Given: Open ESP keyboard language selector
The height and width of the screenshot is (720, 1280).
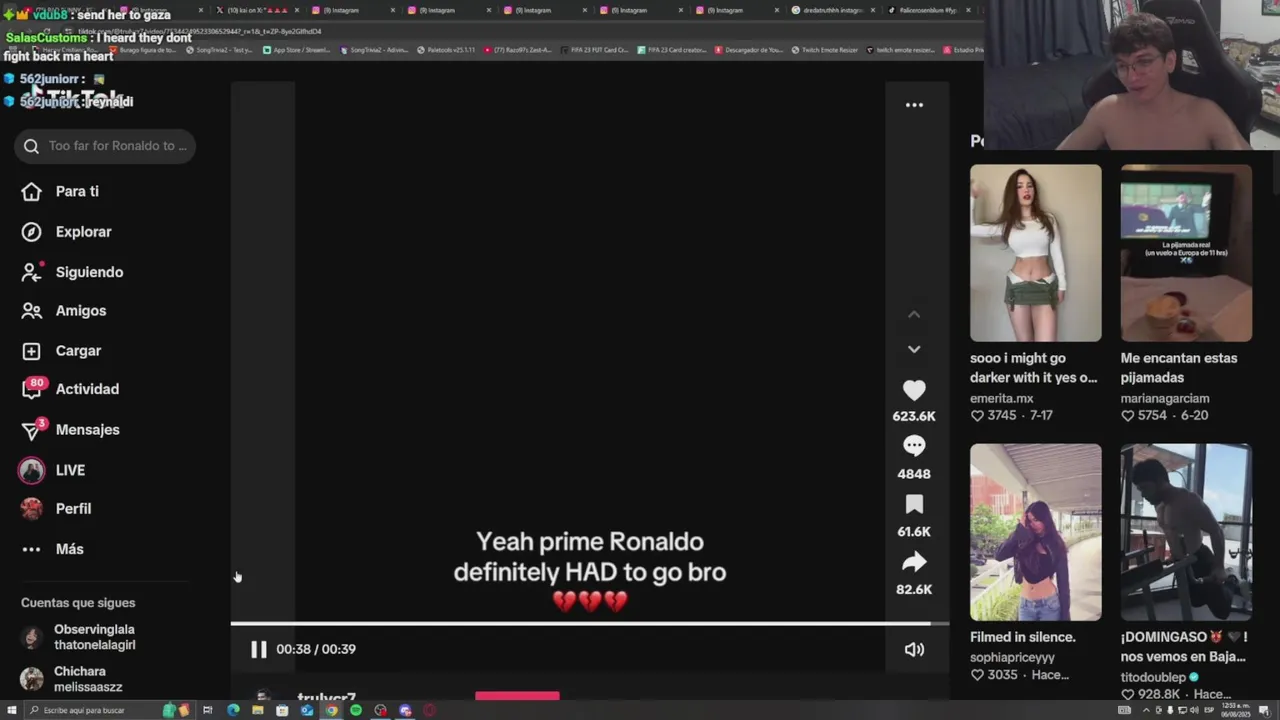Looking at the screenshot, I should (1208, 709).
